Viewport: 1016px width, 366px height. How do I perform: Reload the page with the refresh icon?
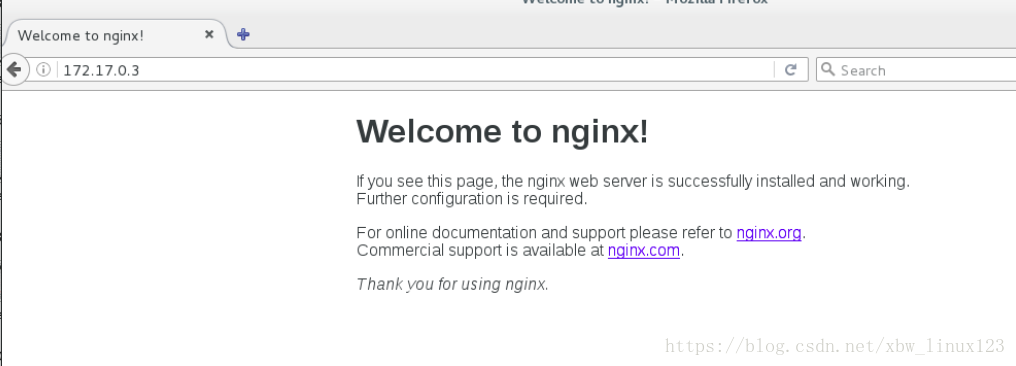[x=791, y=70]
